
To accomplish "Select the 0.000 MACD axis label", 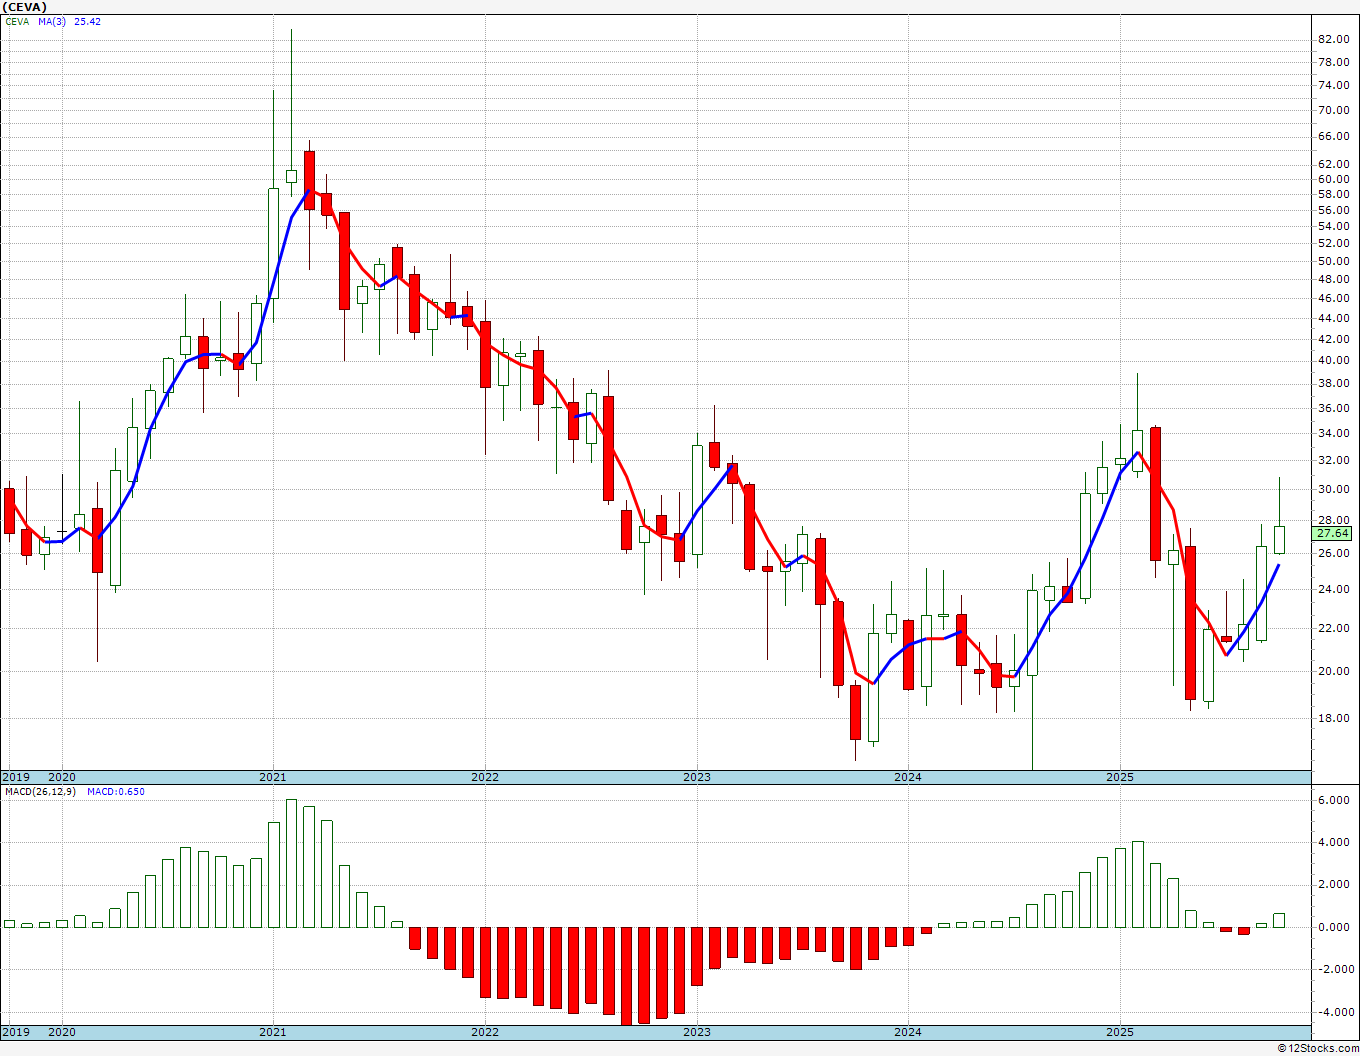I will [1334, 927].
